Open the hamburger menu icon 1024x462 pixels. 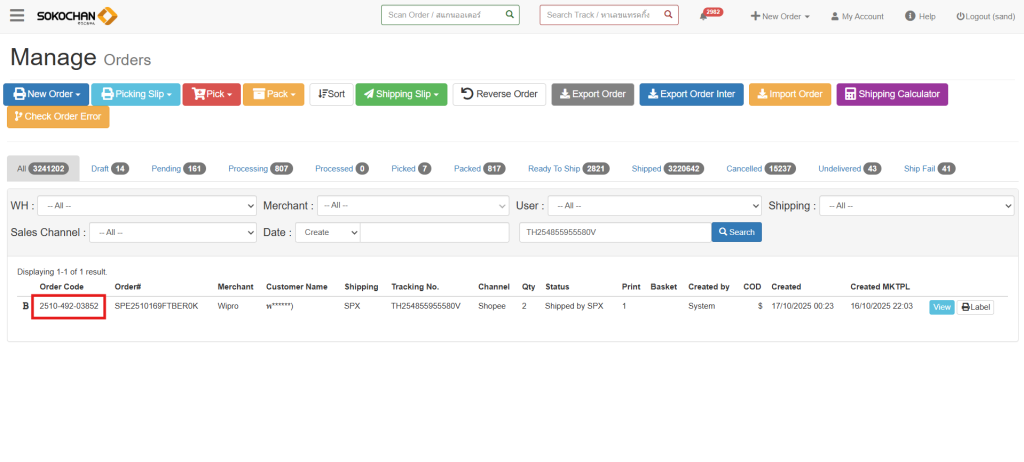pyautogui.click(x=17, y=16)
